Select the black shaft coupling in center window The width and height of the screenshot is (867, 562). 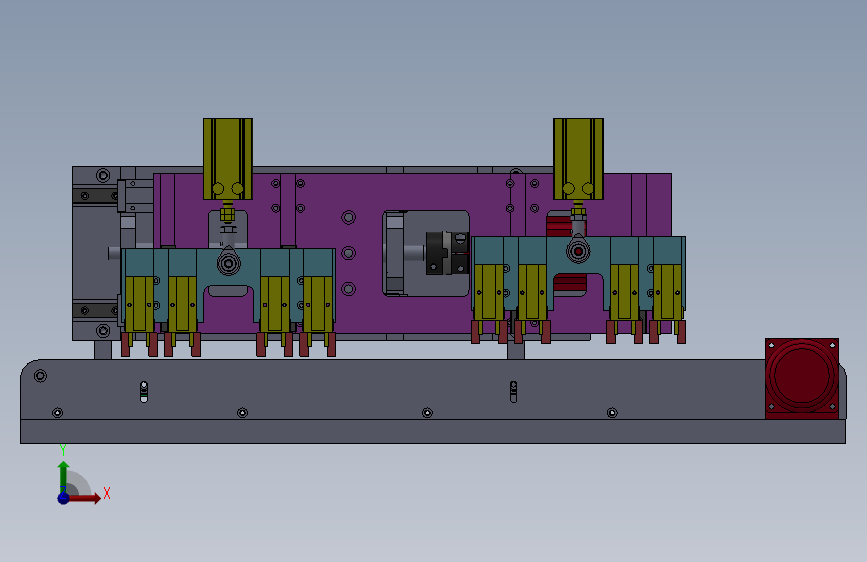[447, 253]
